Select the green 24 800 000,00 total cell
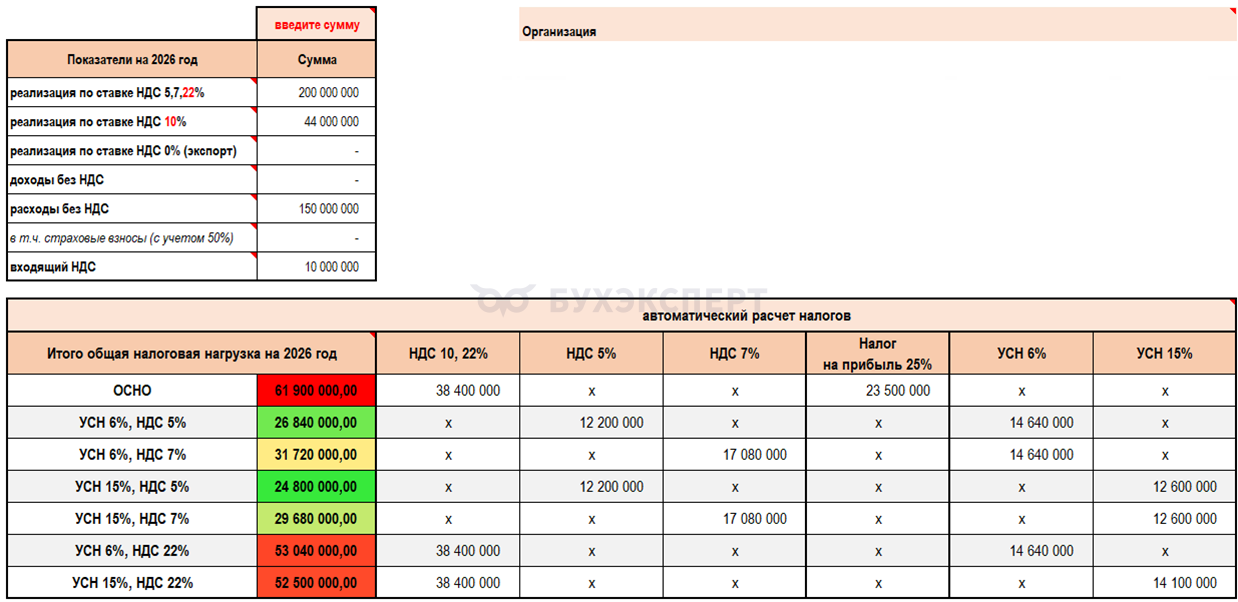 [317, 487]
